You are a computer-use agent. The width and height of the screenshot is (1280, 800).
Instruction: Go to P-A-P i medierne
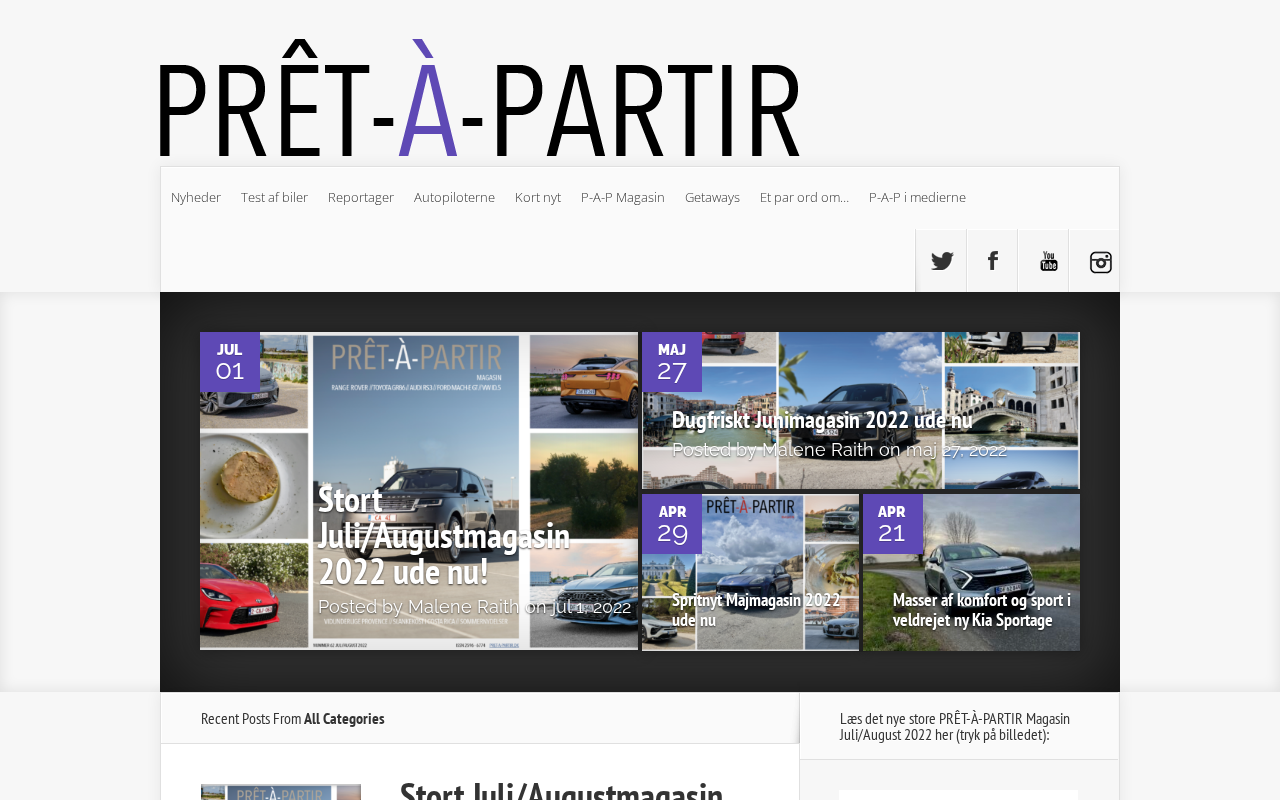917,197
